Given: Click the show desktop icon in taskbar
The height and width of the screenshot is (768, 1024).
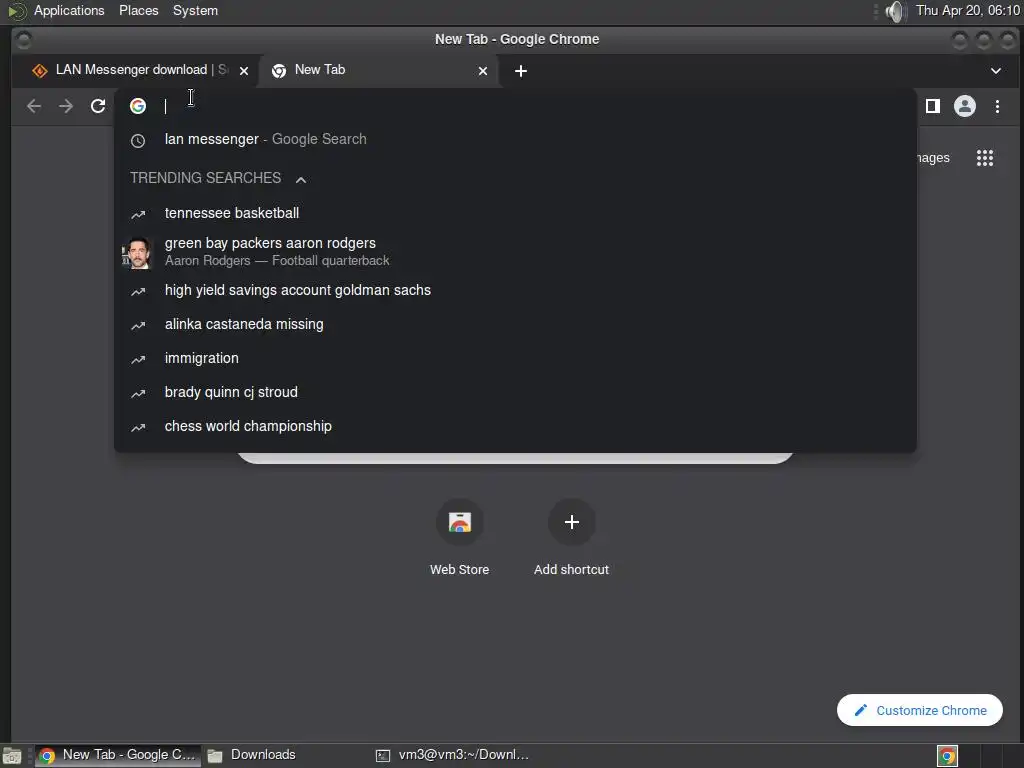Looking at the screenshot, I should [x=12, y=756].
